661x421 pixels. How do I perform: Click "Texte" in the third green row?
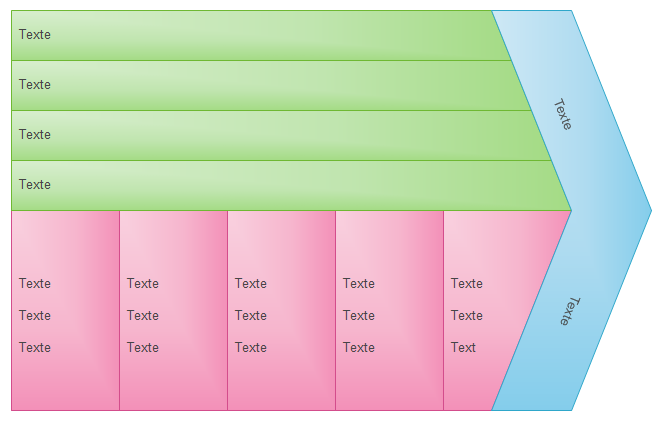pos(35,135)
